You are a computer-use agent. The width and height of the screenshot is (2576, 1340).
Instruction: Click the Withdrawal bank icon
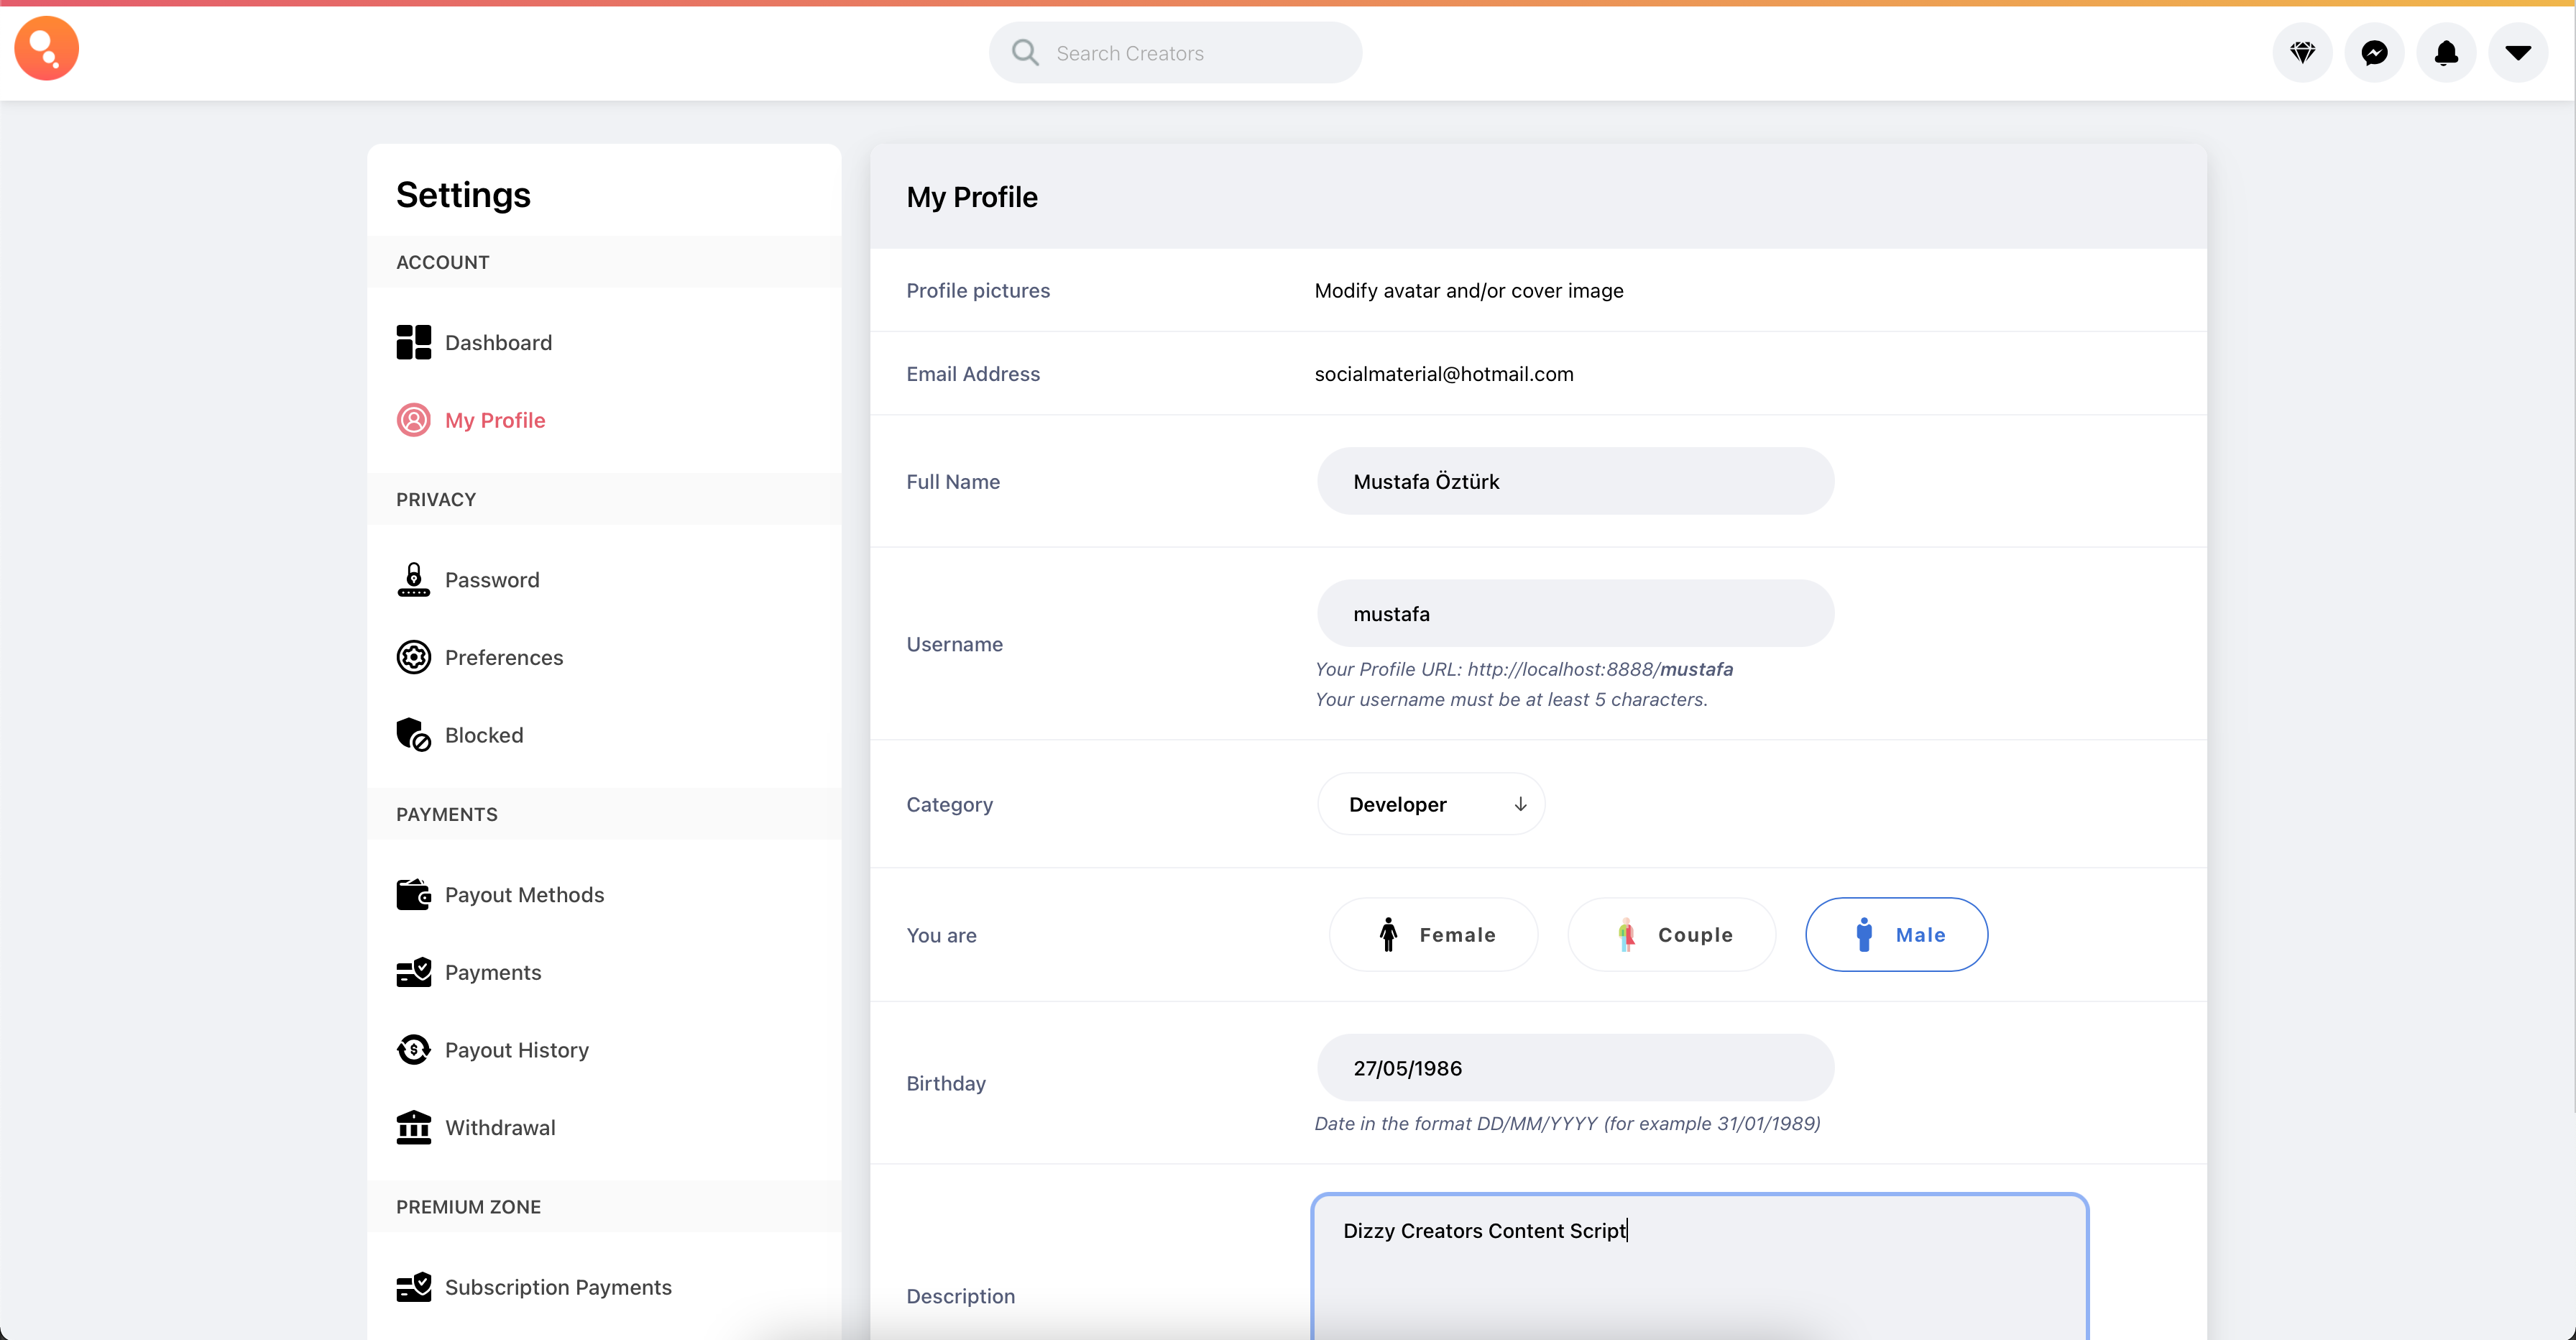(413, 1127)
